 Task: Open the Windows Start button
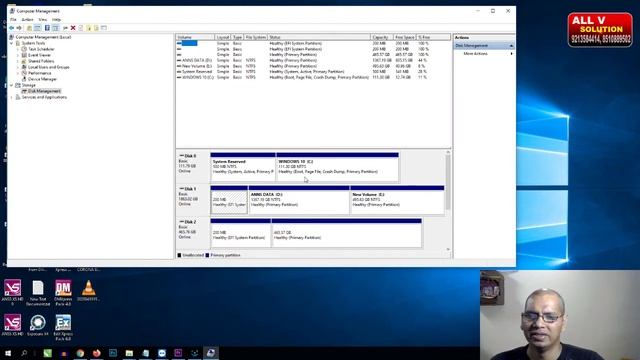(8, 353)
